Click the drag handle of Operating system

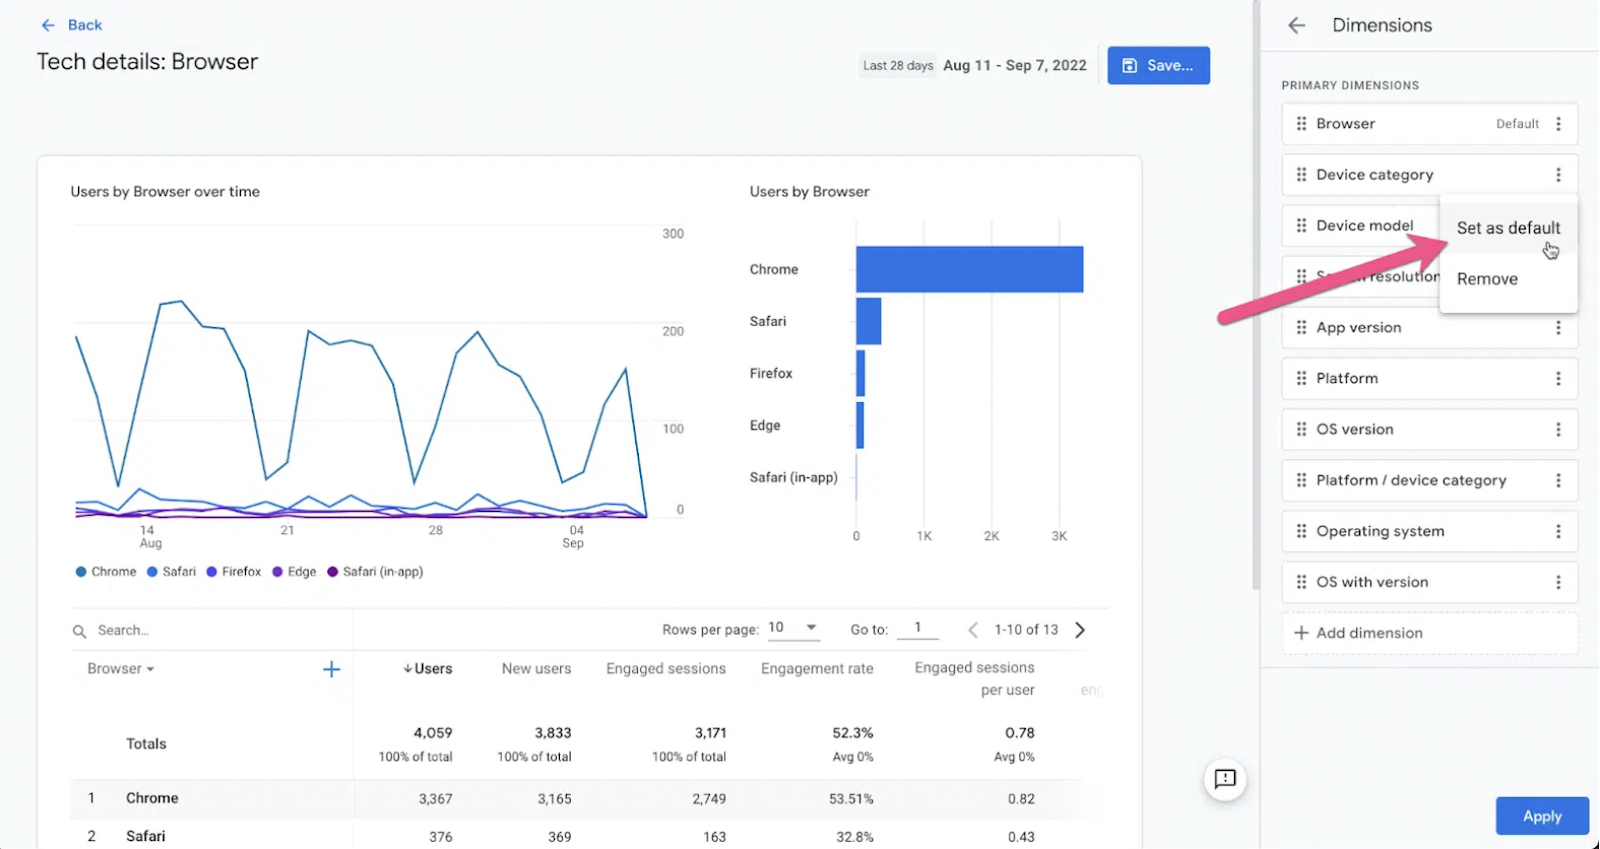click(x=1301, y=532)
